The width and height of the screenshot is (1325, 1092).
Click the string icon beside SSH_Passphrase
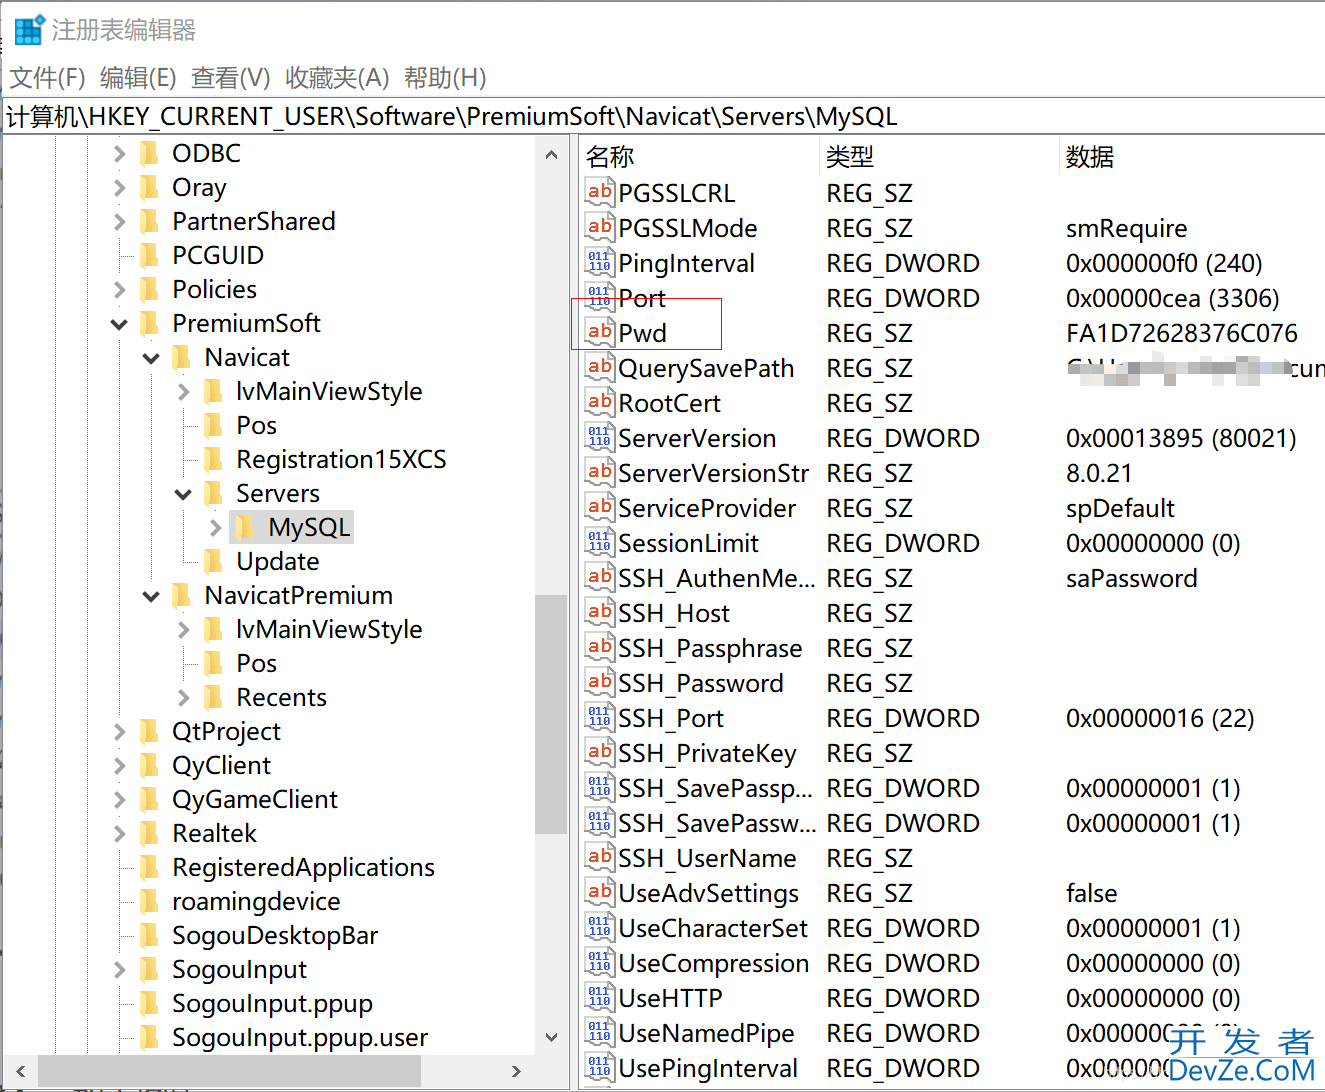[x=599, y=647]
